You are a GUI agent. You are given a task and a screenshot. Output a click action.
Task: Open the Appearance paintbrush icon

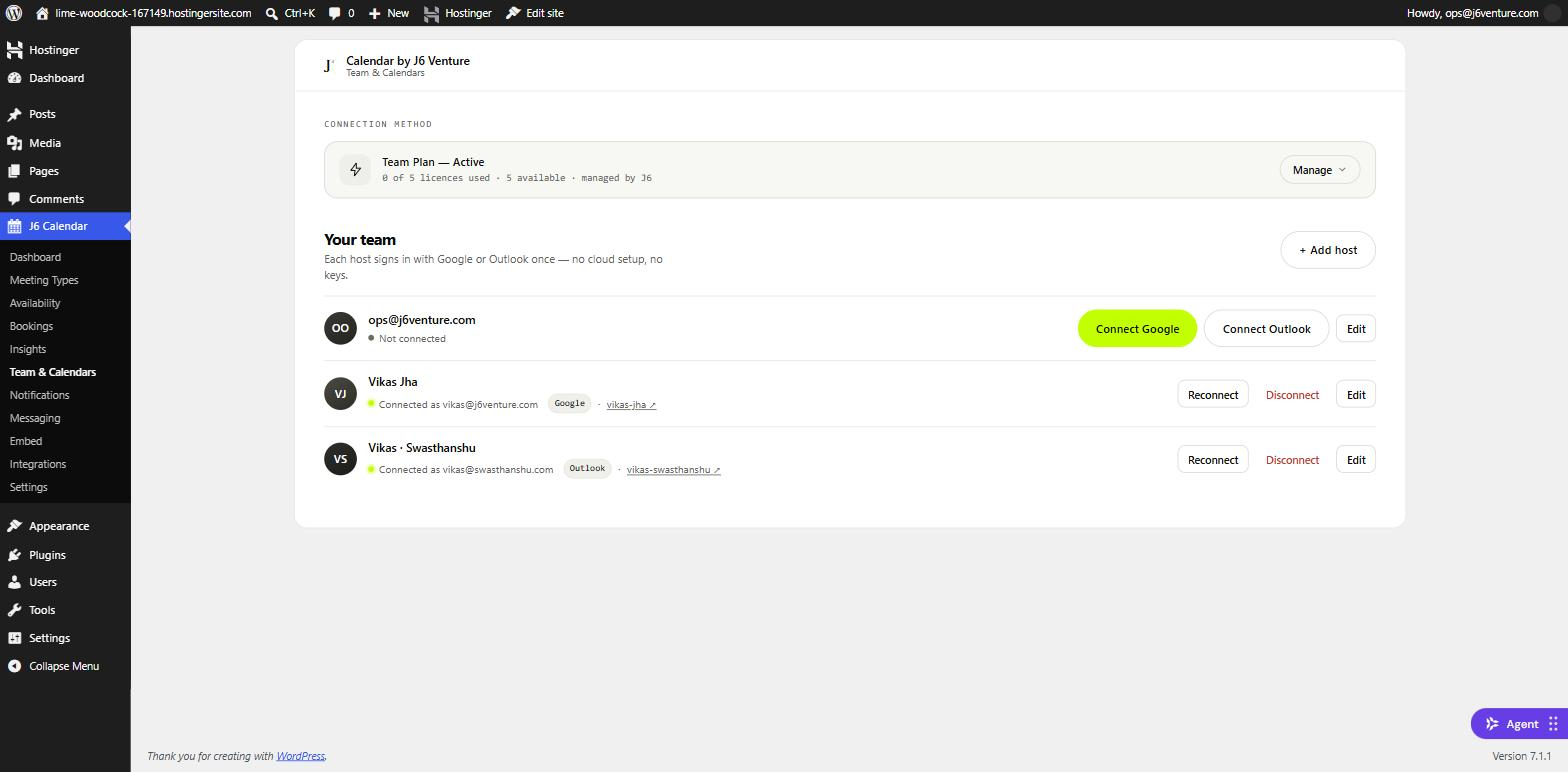tap(14, 526)
